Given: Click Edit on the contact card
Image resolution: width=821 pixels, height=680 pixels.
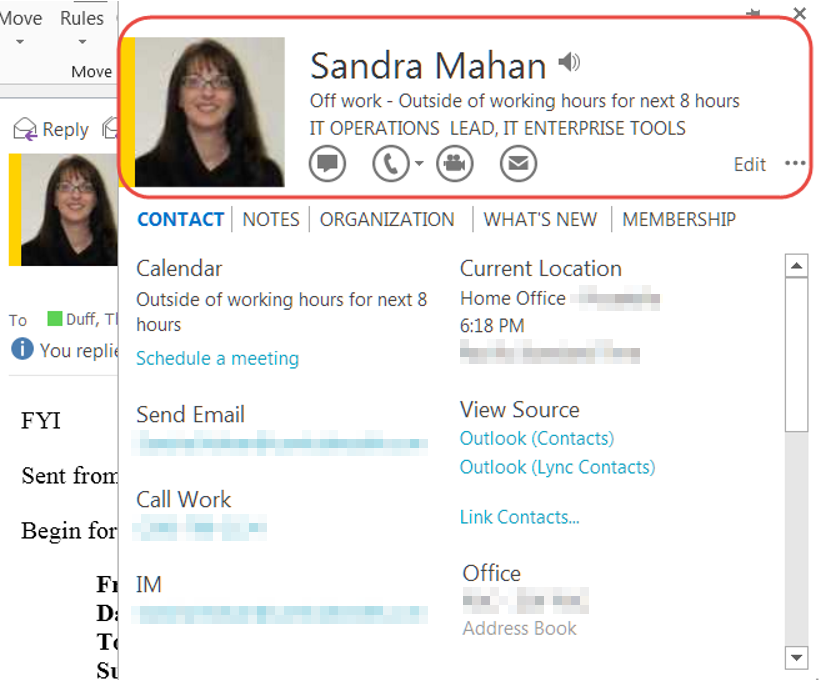Looking at the screenshot, I should 749,165.
